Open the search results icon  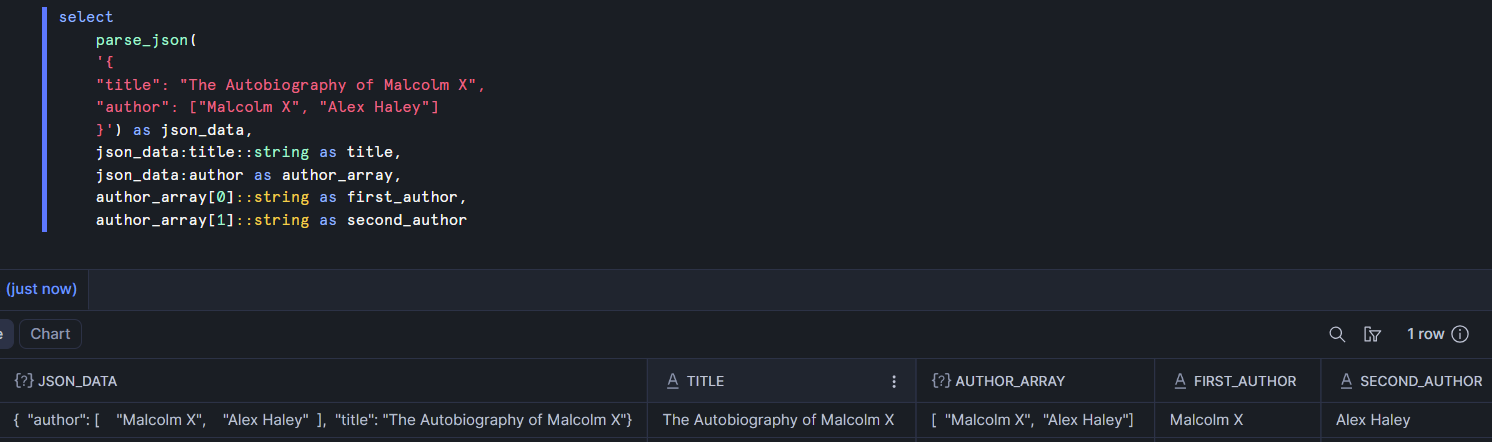(x=1337, y=334)
